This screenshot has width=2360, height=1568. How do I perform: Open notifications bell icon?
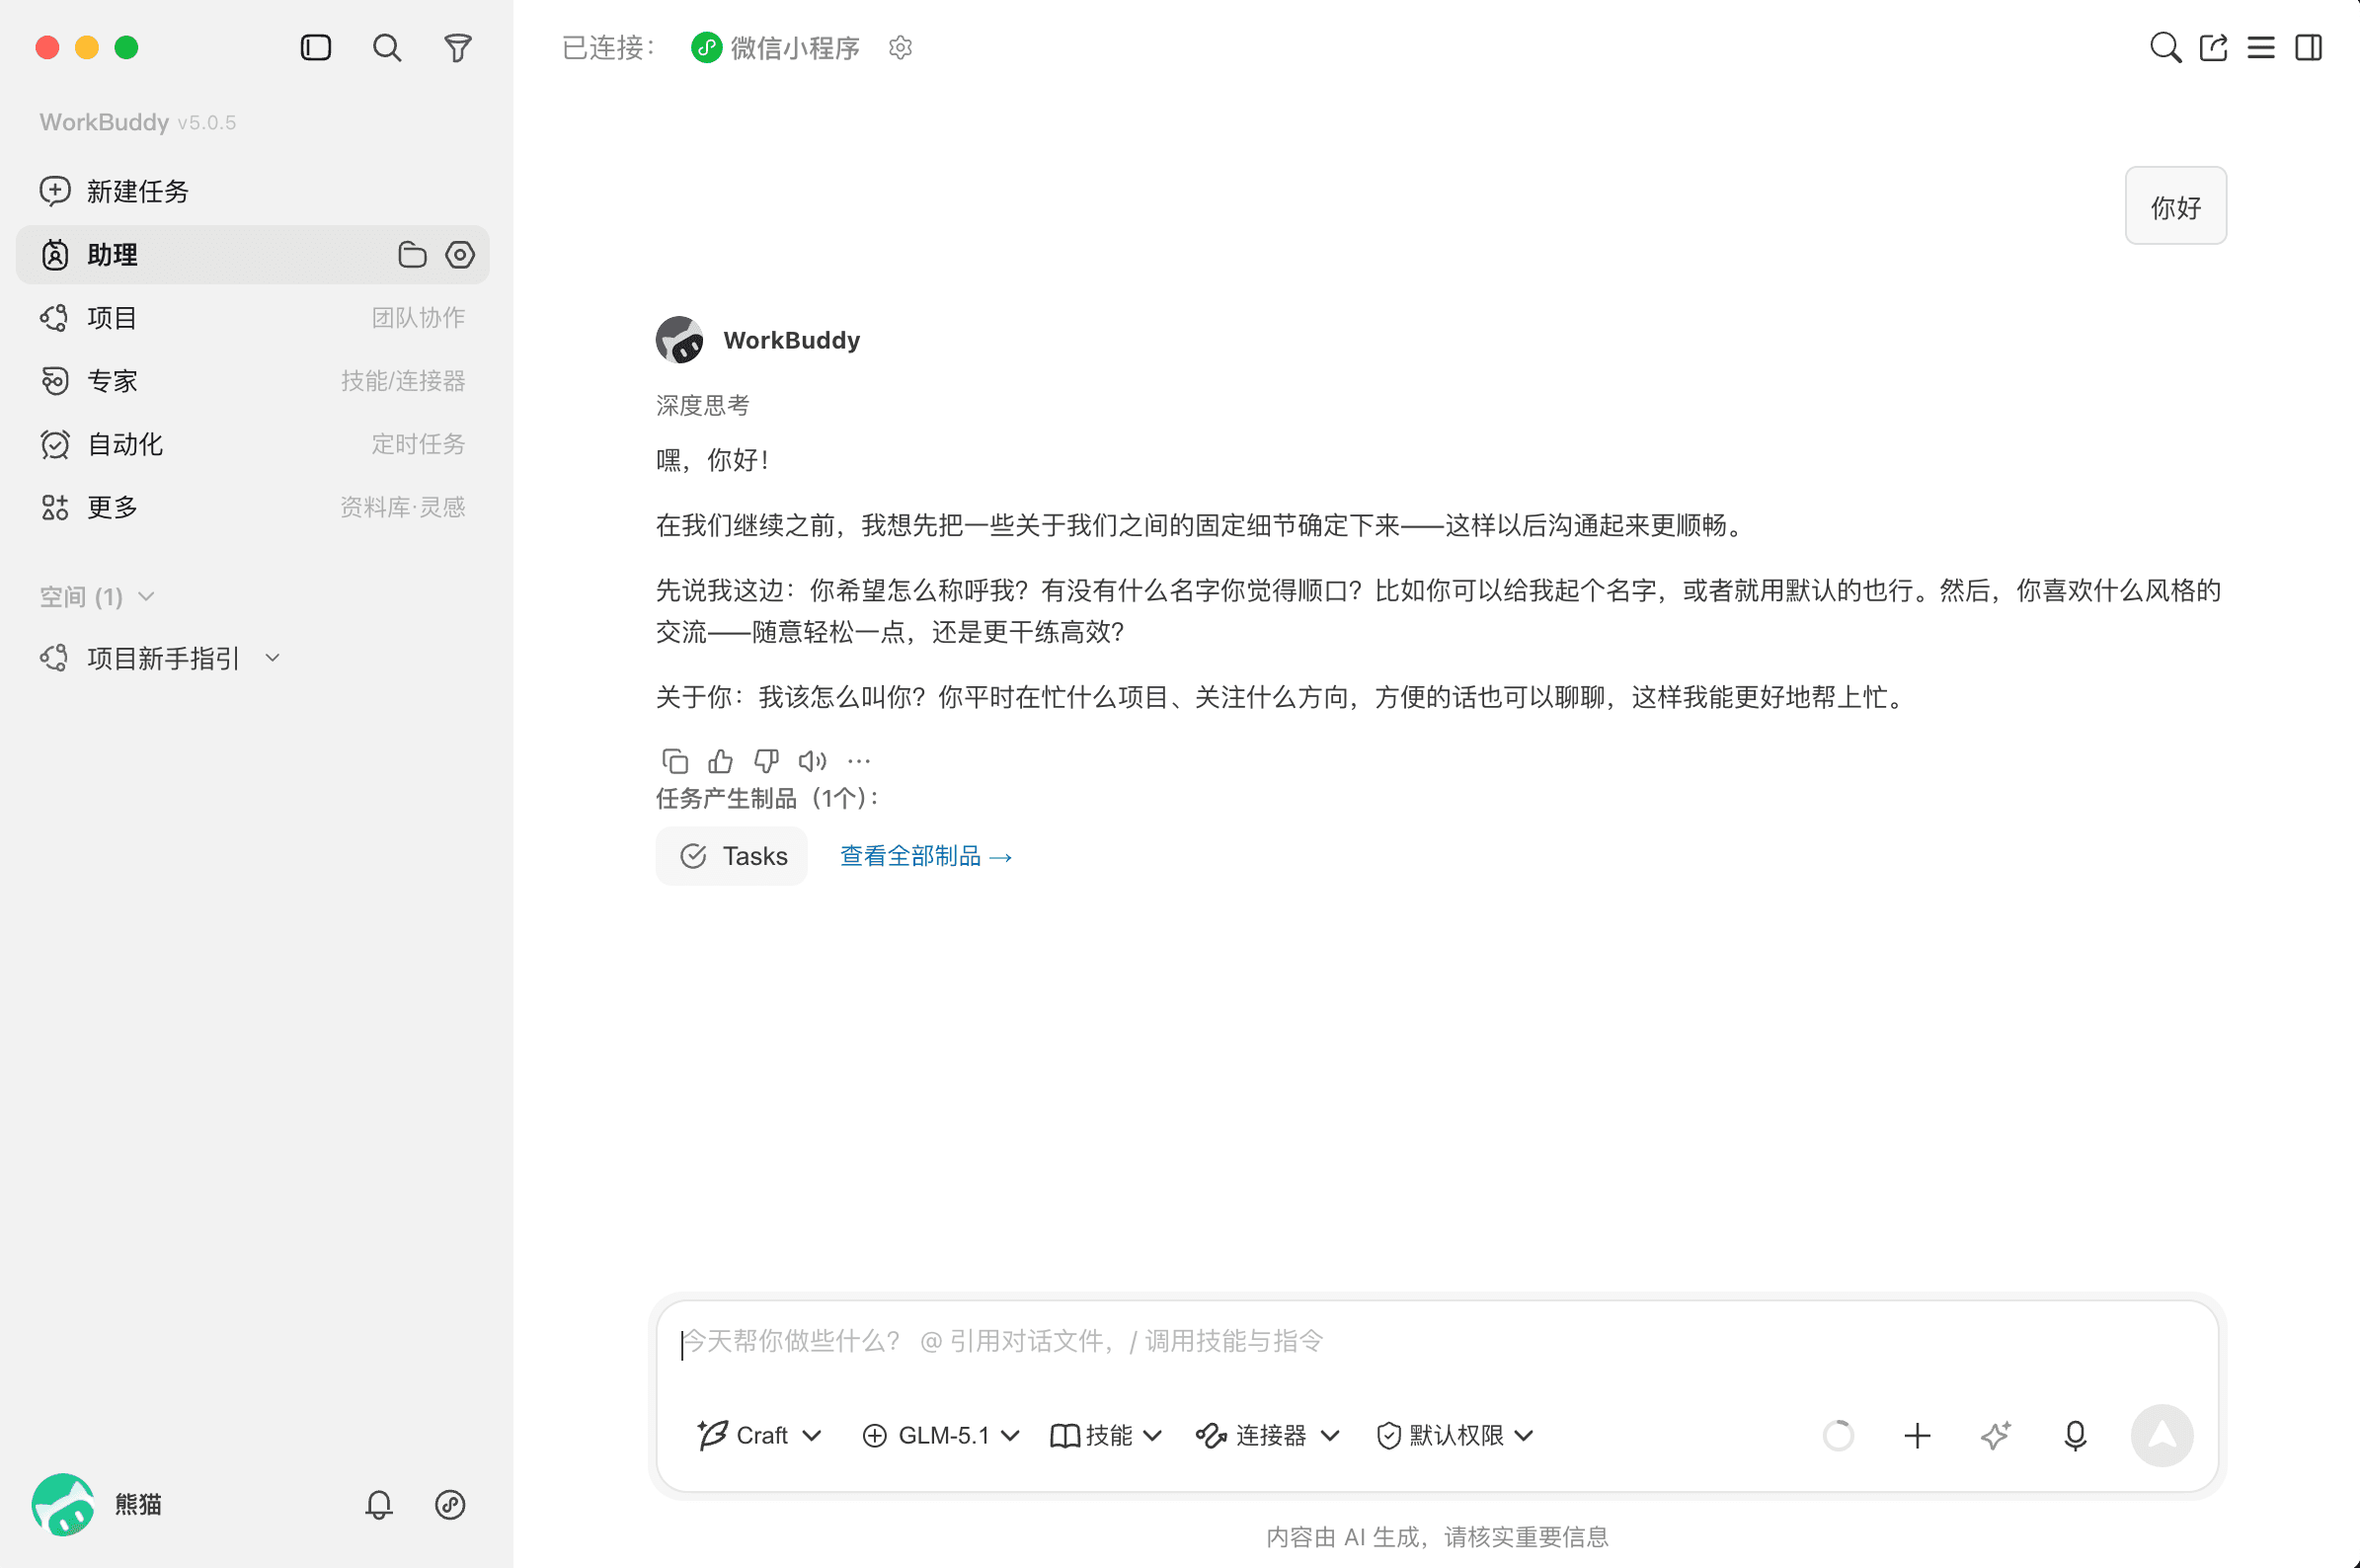[x=379, y=1504]
